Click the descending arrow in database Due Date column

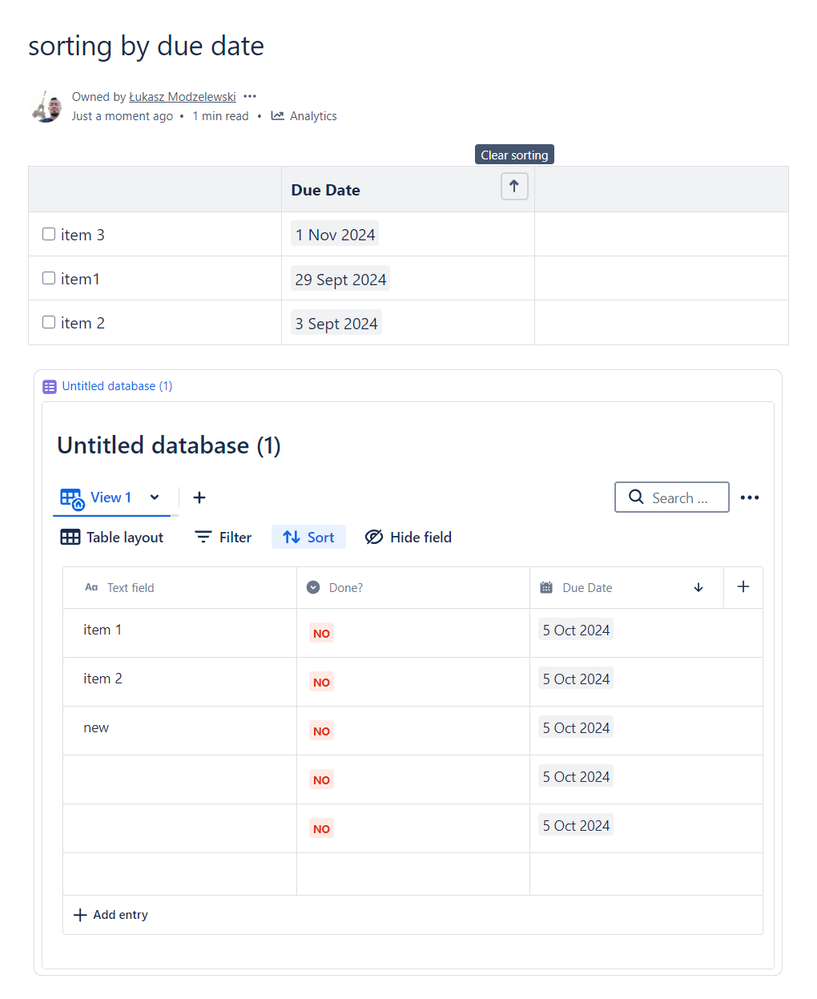click(x=698, y=587)
